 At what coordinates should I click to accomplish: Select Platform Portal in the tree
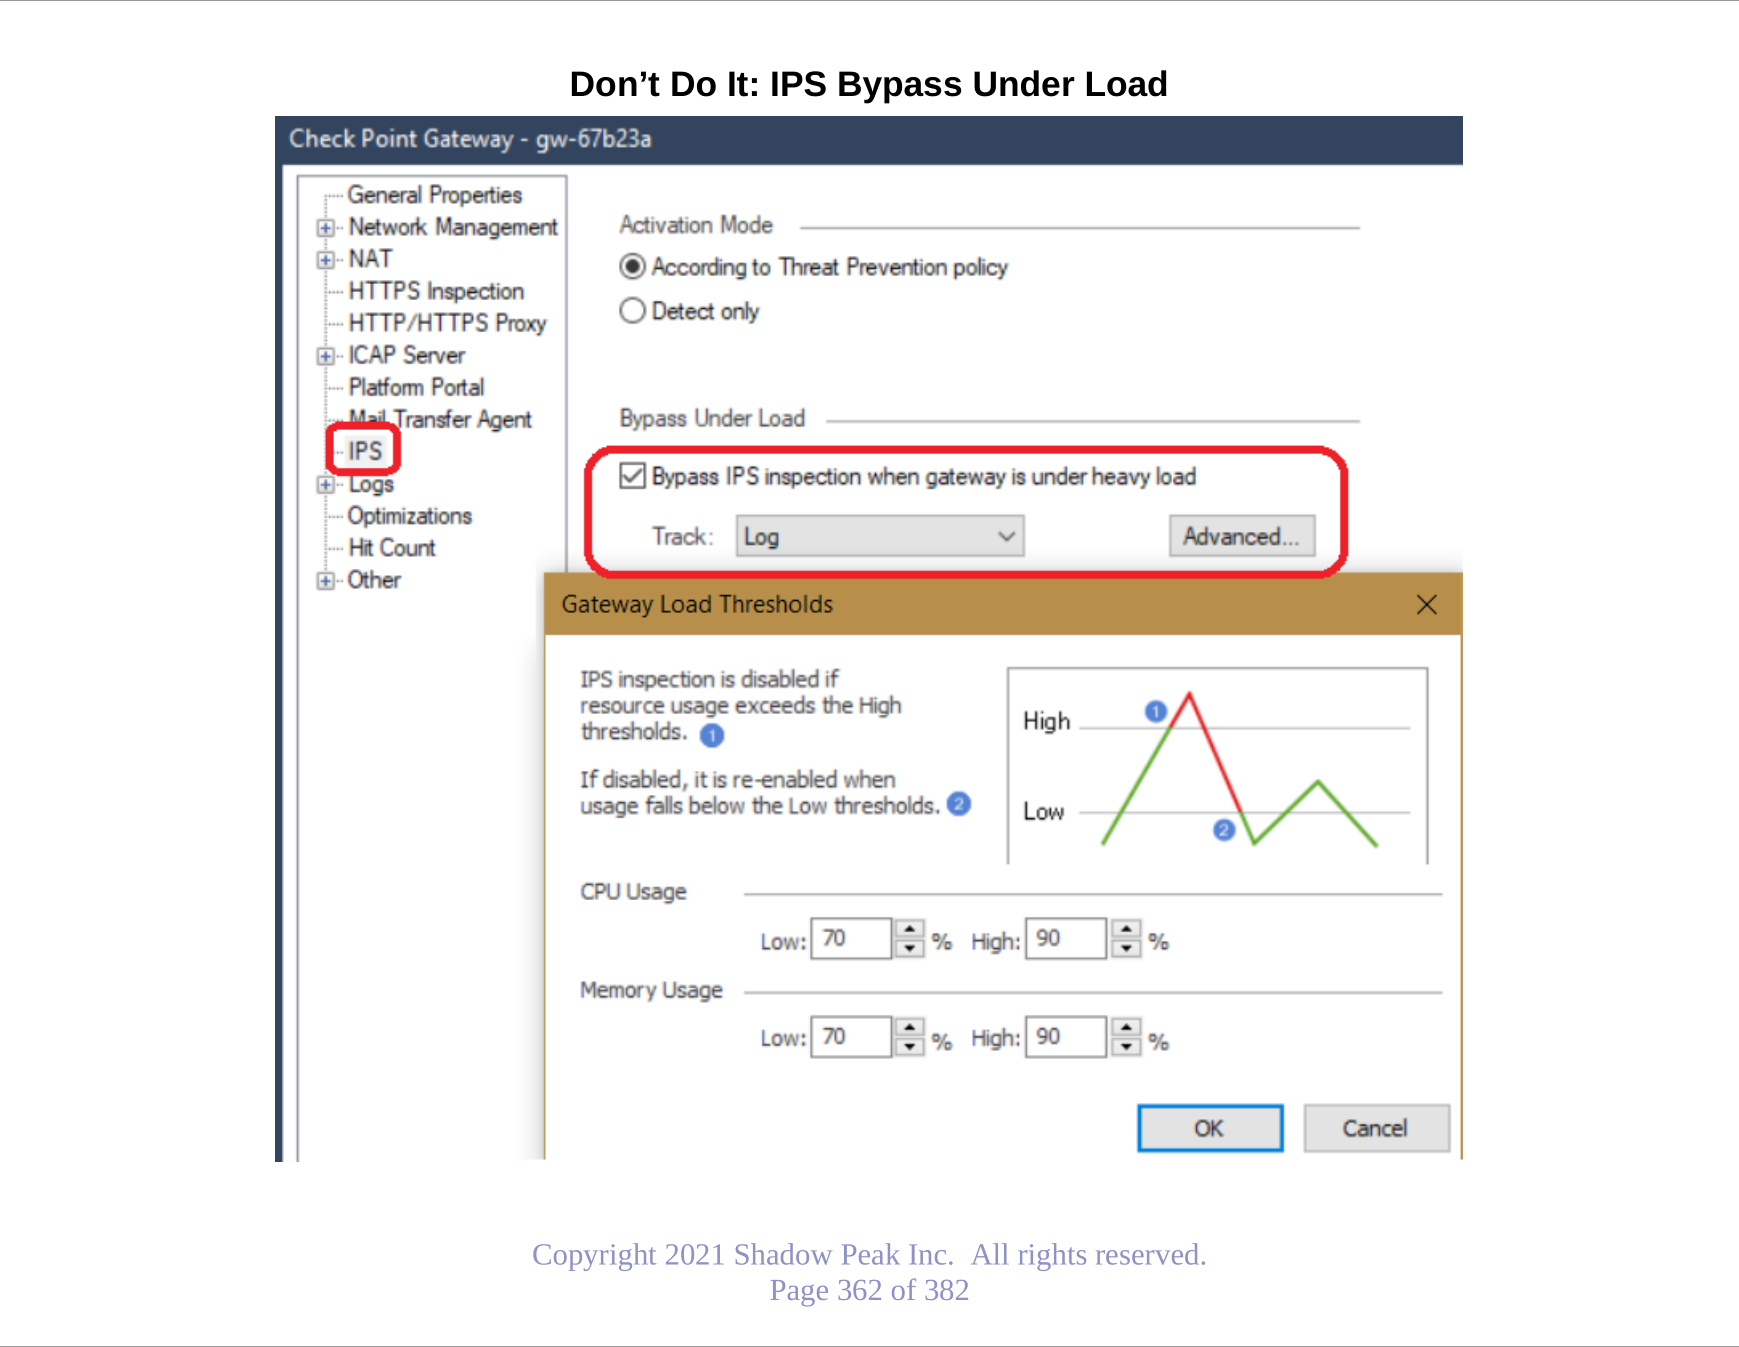[x=416, y=387]
